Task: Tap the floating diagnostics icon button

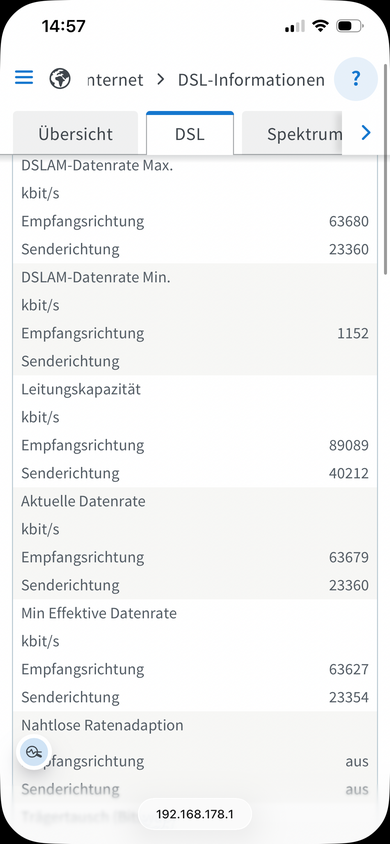Action: (x=33, y=752)
